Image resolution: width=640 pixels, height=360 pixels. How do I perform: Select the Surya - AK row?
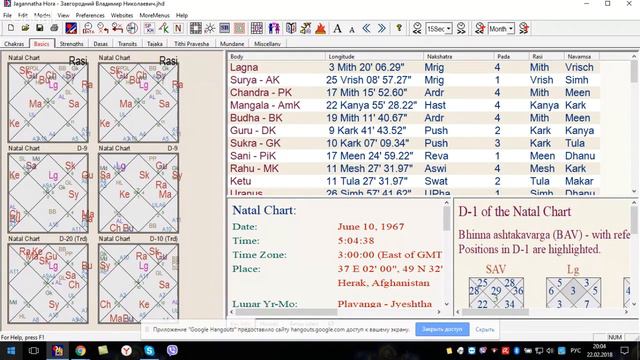pos(413,80)
